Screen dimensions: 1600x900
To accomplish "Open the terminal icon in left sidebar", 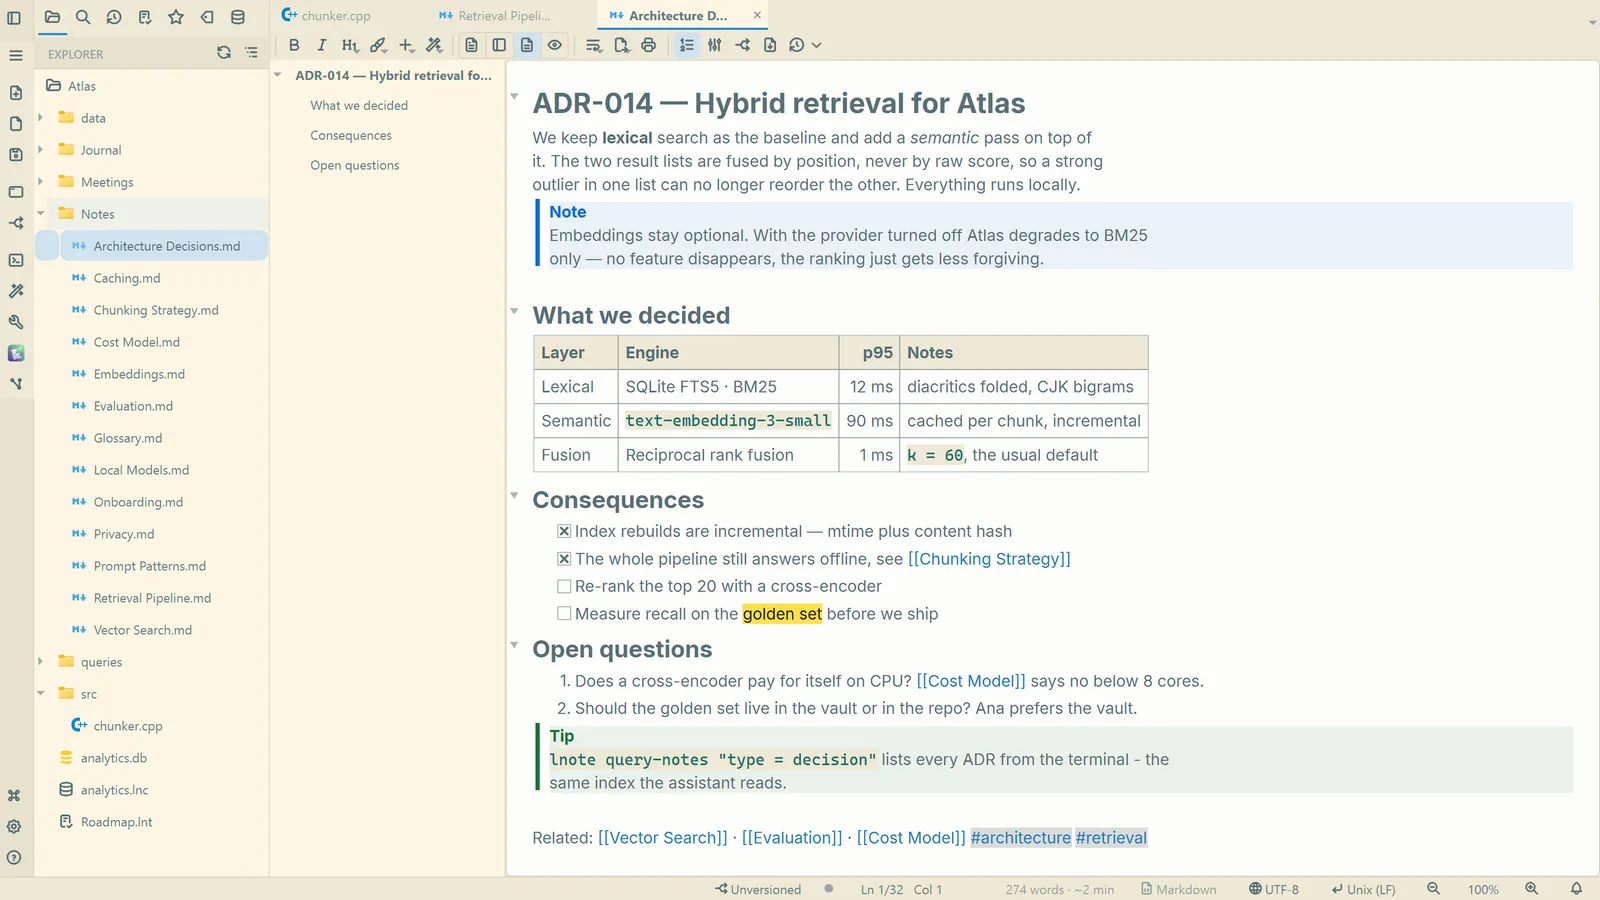I will coord(16,260).
